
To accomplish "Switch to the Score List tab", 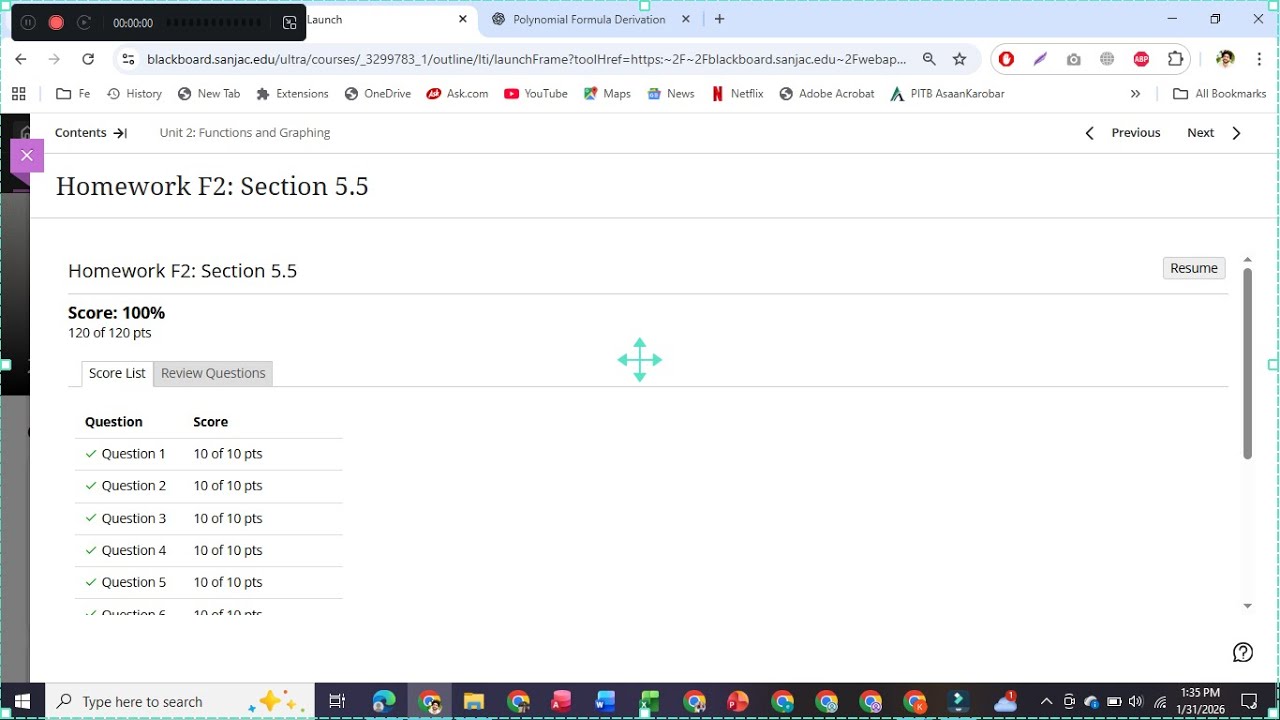I will [x=117, y=373].
